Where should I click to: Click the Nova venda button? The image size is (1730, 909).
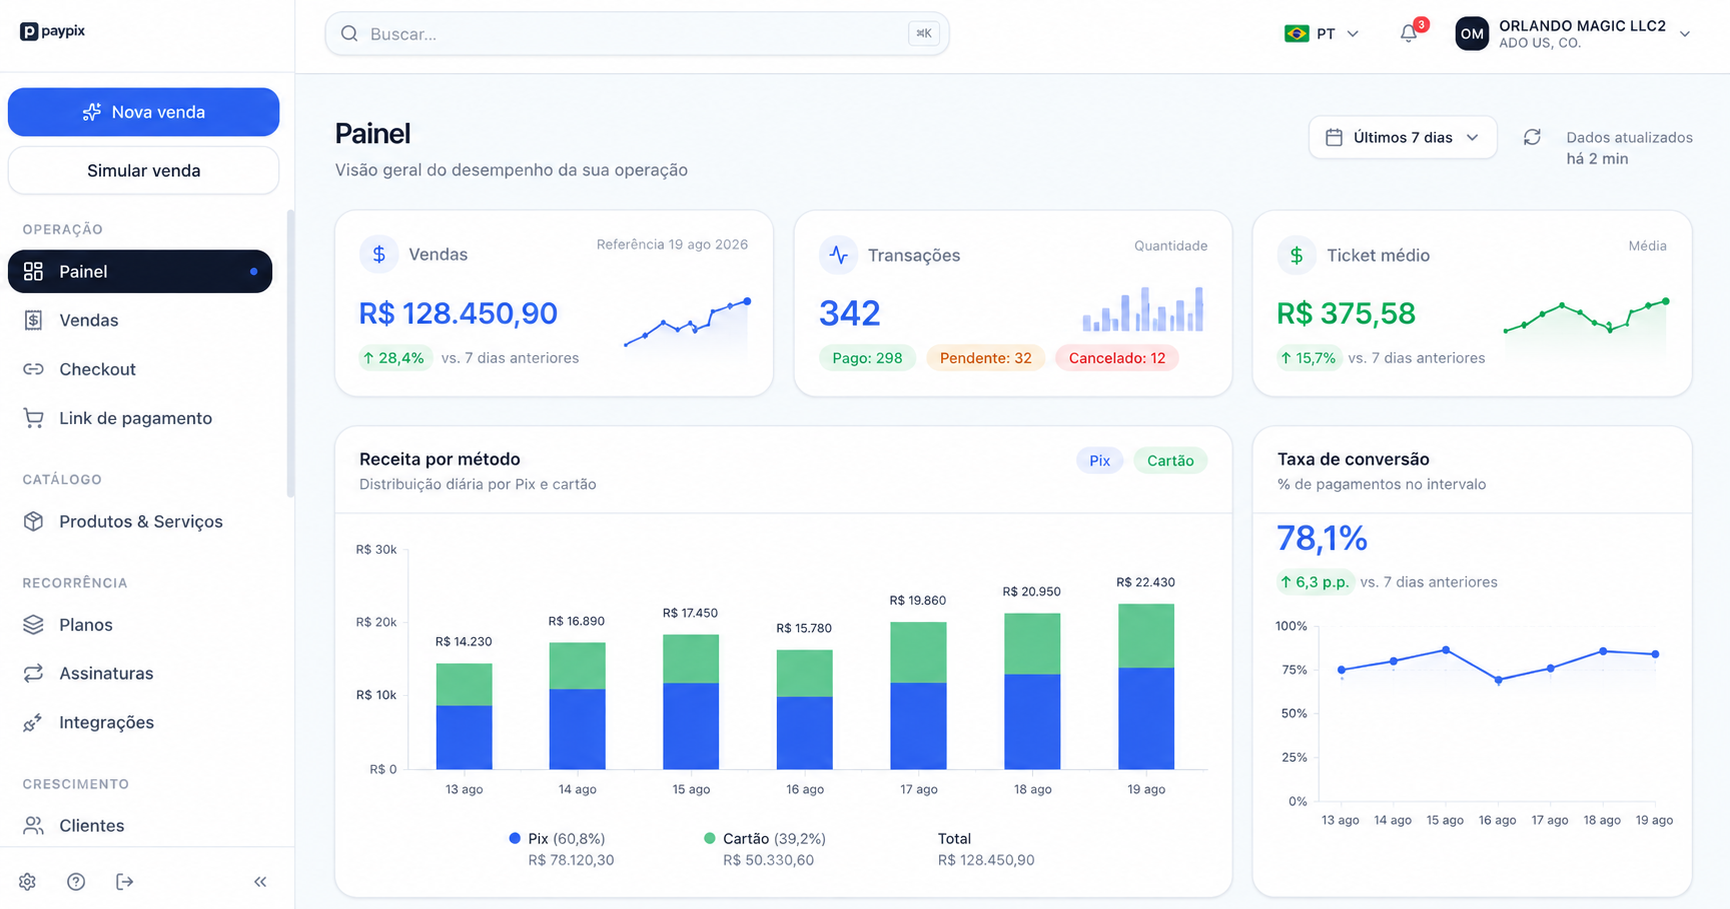(x=144, y=112)
